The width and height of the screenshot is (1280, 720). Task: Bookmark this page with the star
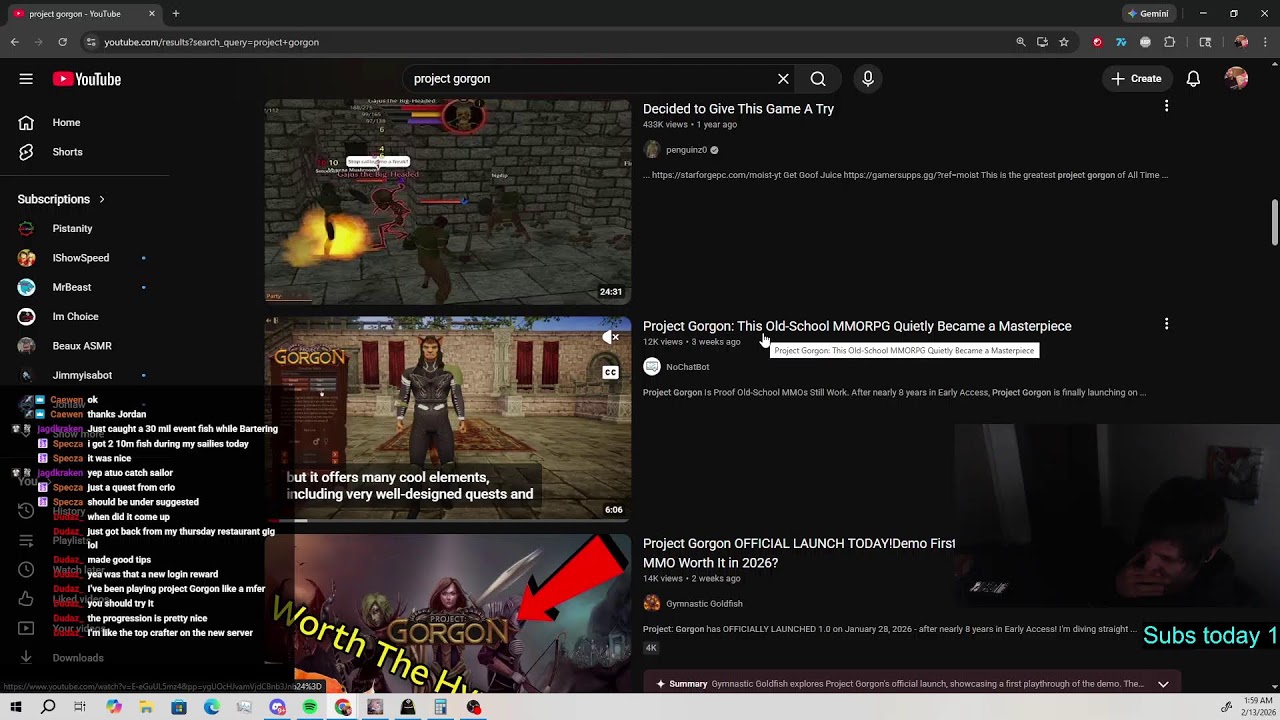1064,42
